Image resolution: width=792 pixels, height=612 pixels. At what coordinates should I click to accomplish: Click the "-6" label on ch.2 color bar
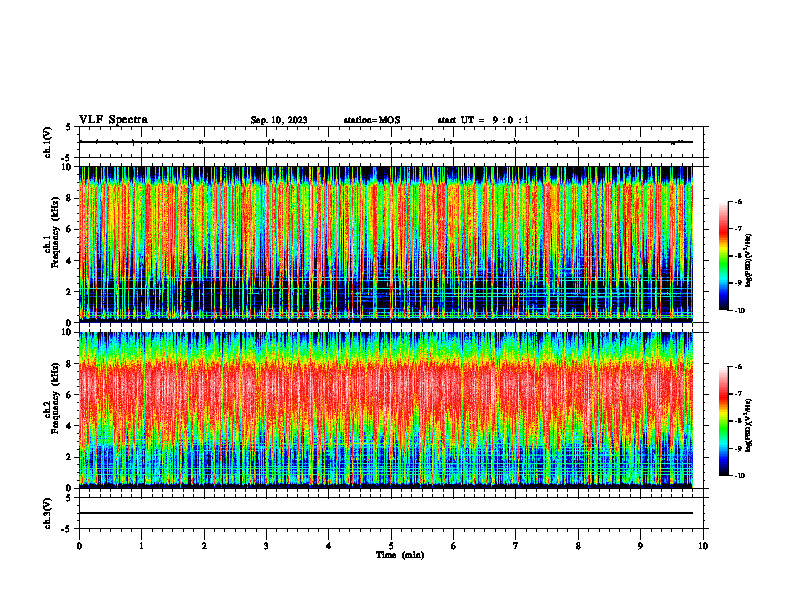click(738, 367)
